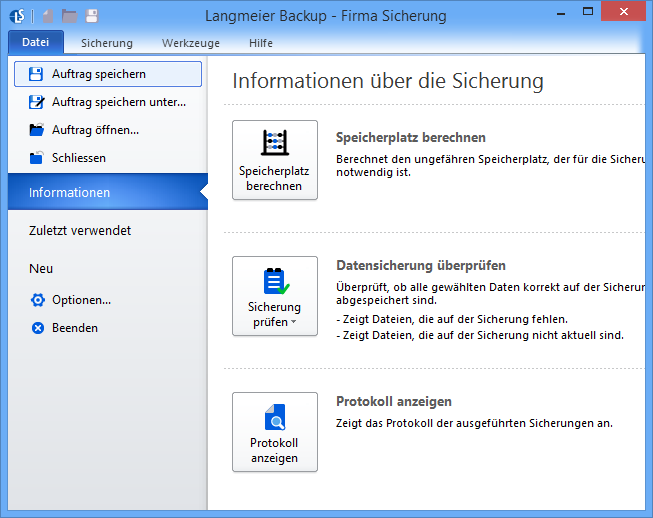Open the Werkzeuge ribbon tab
The image size is (653, 518).
tap(190, 43)
